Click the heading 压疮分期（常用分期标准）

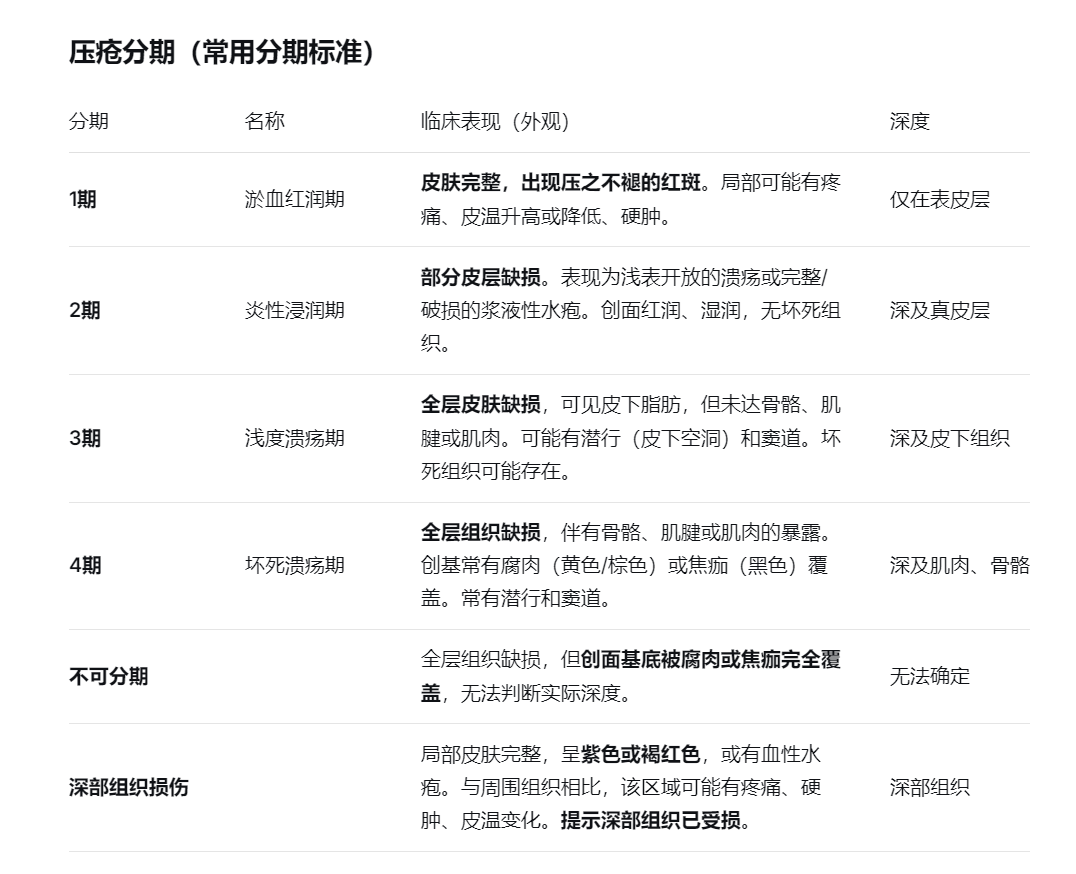(x=222, y=53)
